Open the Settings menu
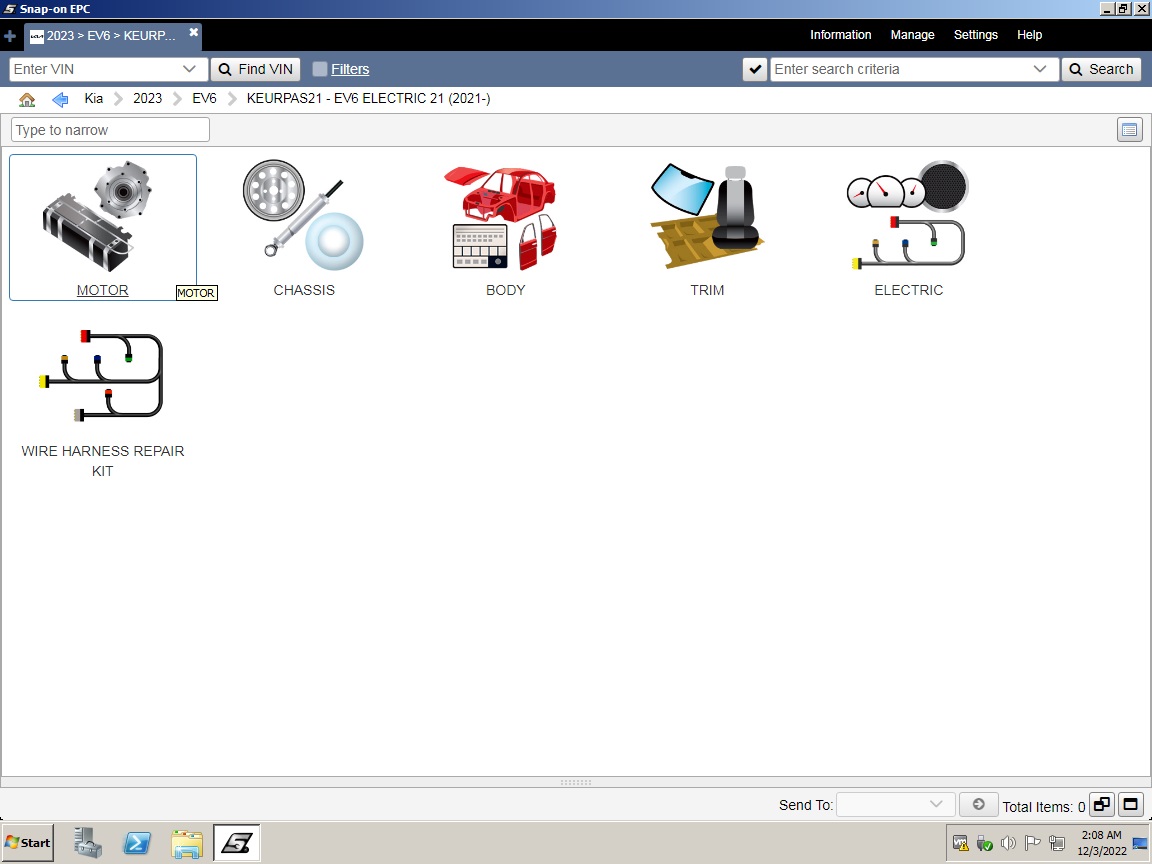1152x864 pixels. (976, 35)
